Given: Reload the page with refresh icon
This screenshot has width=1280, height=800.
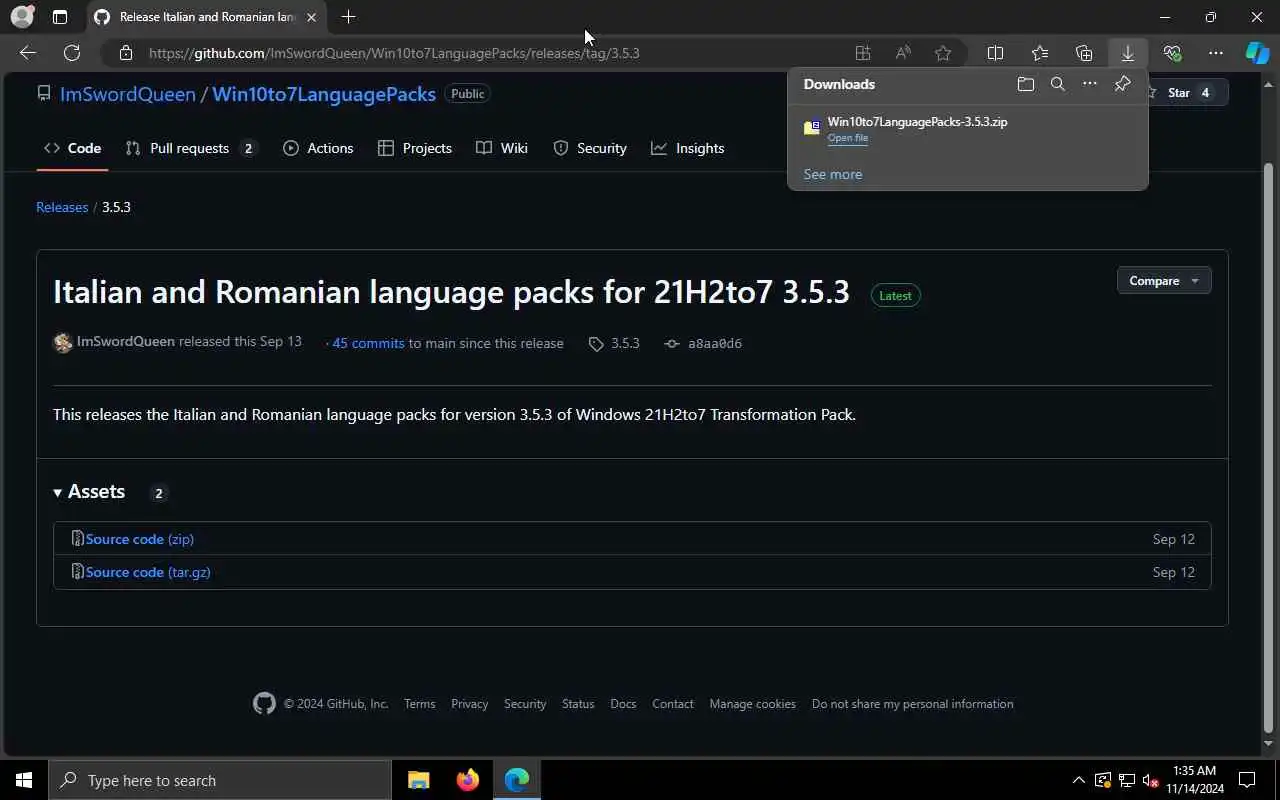Looking at the screenshot, I should coord(72,53).
